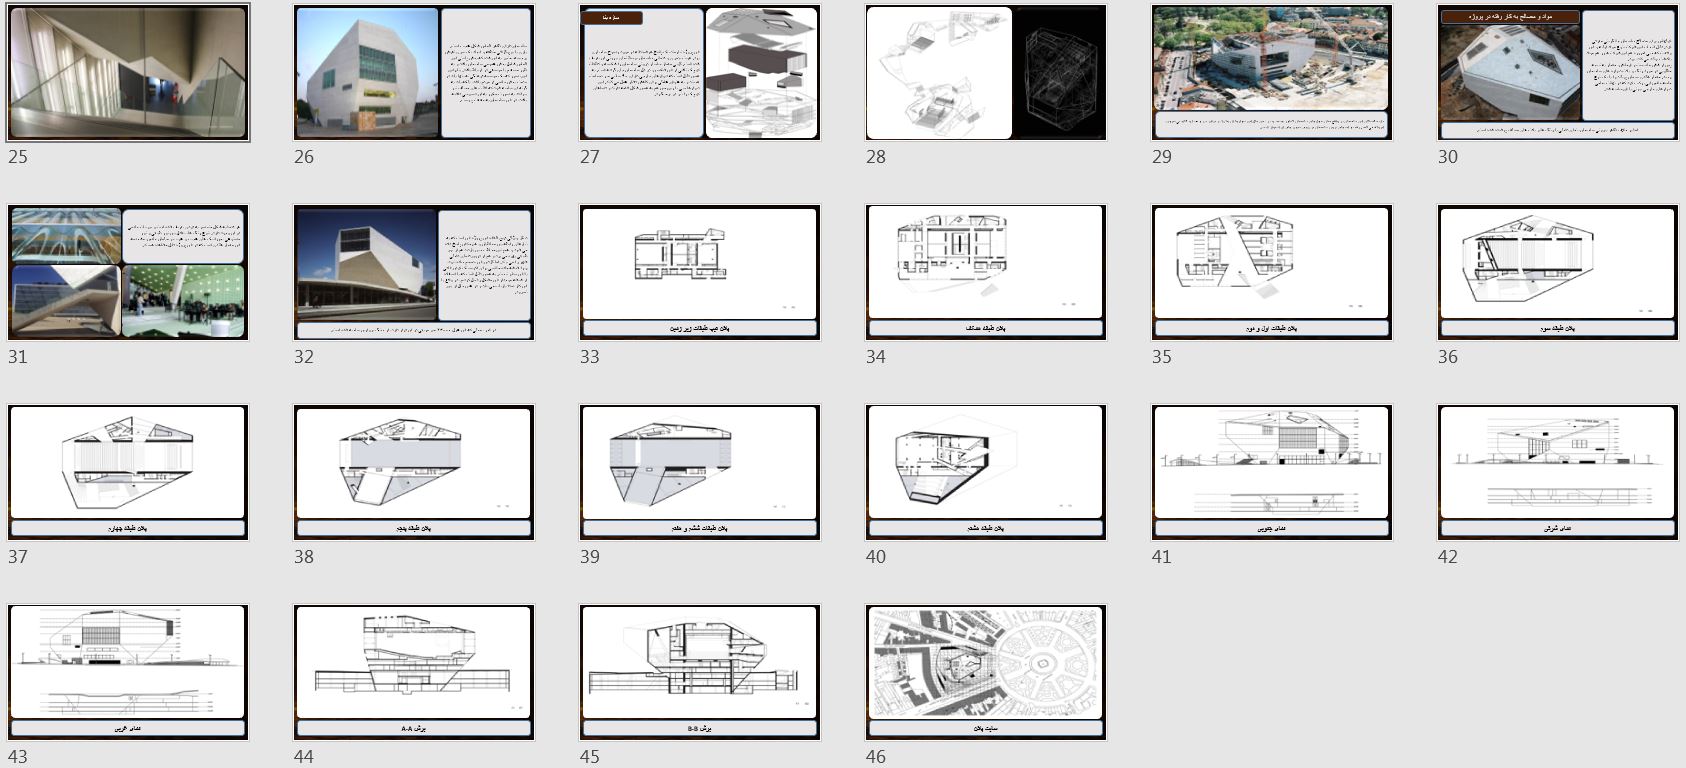This screenshot has height=768, width=1686.
Task: Pick slide 42 elevation drawing thumbnail
Action: click(x=1558, y=473)
